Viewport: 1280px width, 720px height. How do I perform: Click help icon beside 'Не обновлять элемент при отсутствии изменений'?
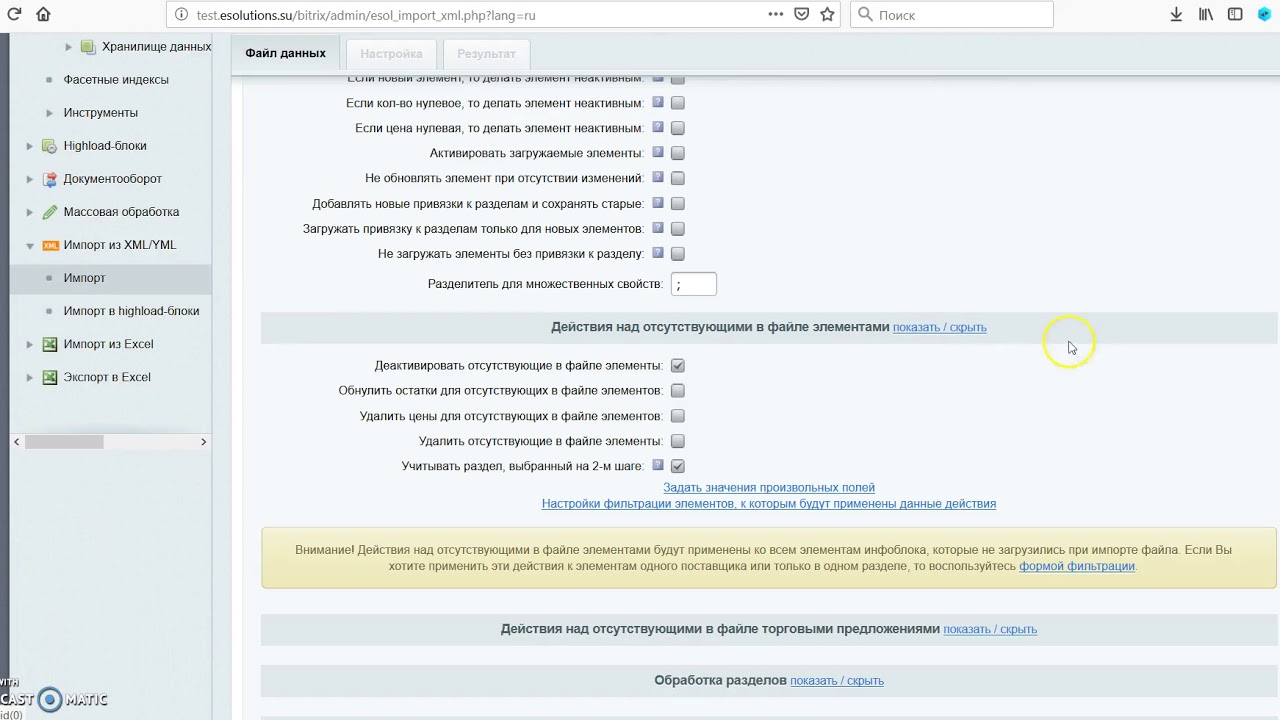click(x=658, y=177)
